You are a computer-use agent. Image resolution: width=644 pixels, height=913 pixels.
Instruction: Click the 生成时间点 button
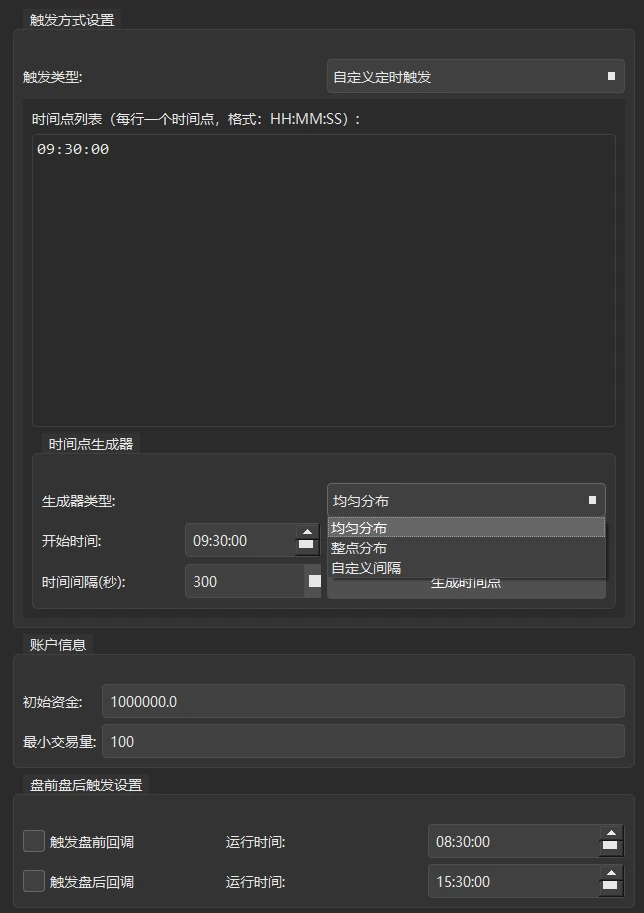click(x=466, y=587)
